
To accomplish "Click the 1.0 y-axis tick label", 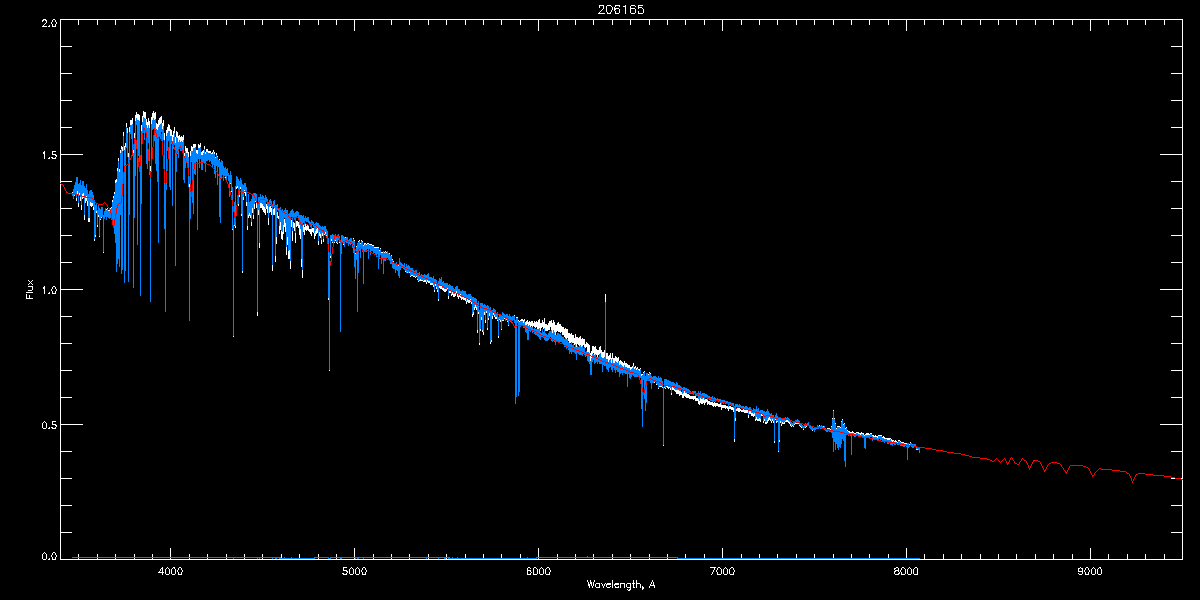I will click(48, 290).
